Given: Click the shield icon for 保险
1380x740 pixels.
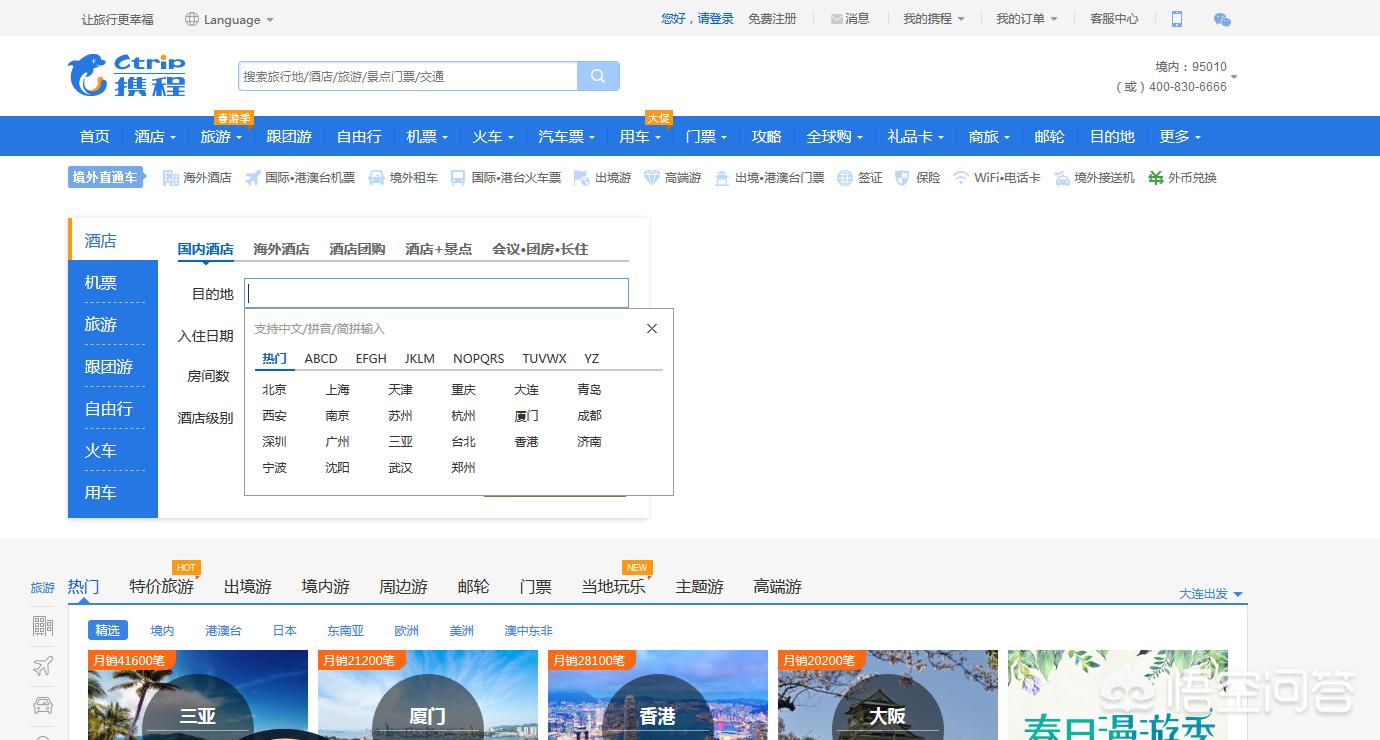Looking at the screenshot, I should [x=903, y=177].
